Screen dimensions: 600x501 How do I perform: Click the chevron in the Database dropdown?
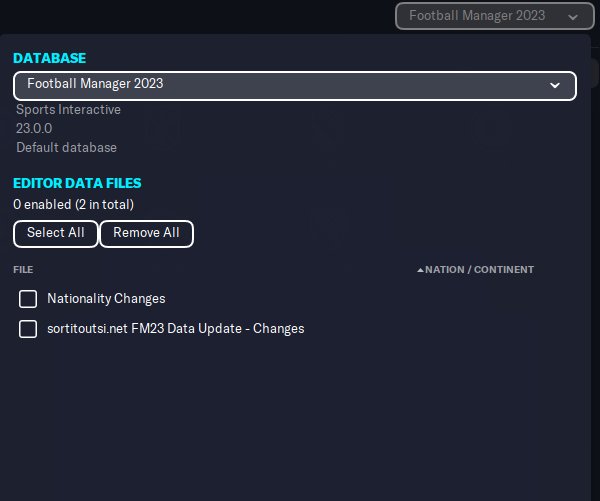point(554,85)
